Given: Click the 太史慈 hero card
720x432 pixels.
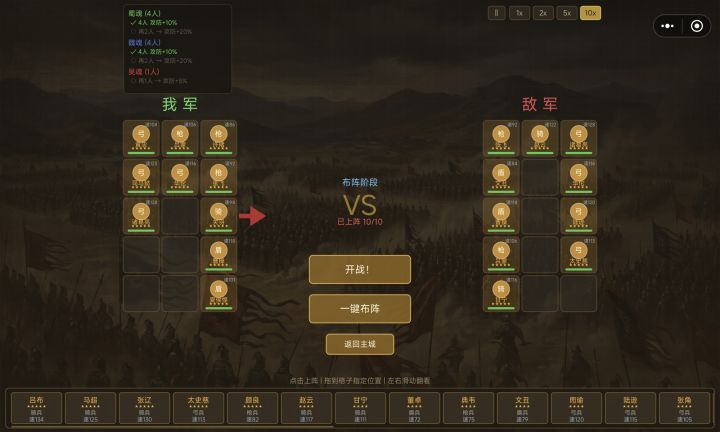Looking at the screenshot, I should [198, 408].
